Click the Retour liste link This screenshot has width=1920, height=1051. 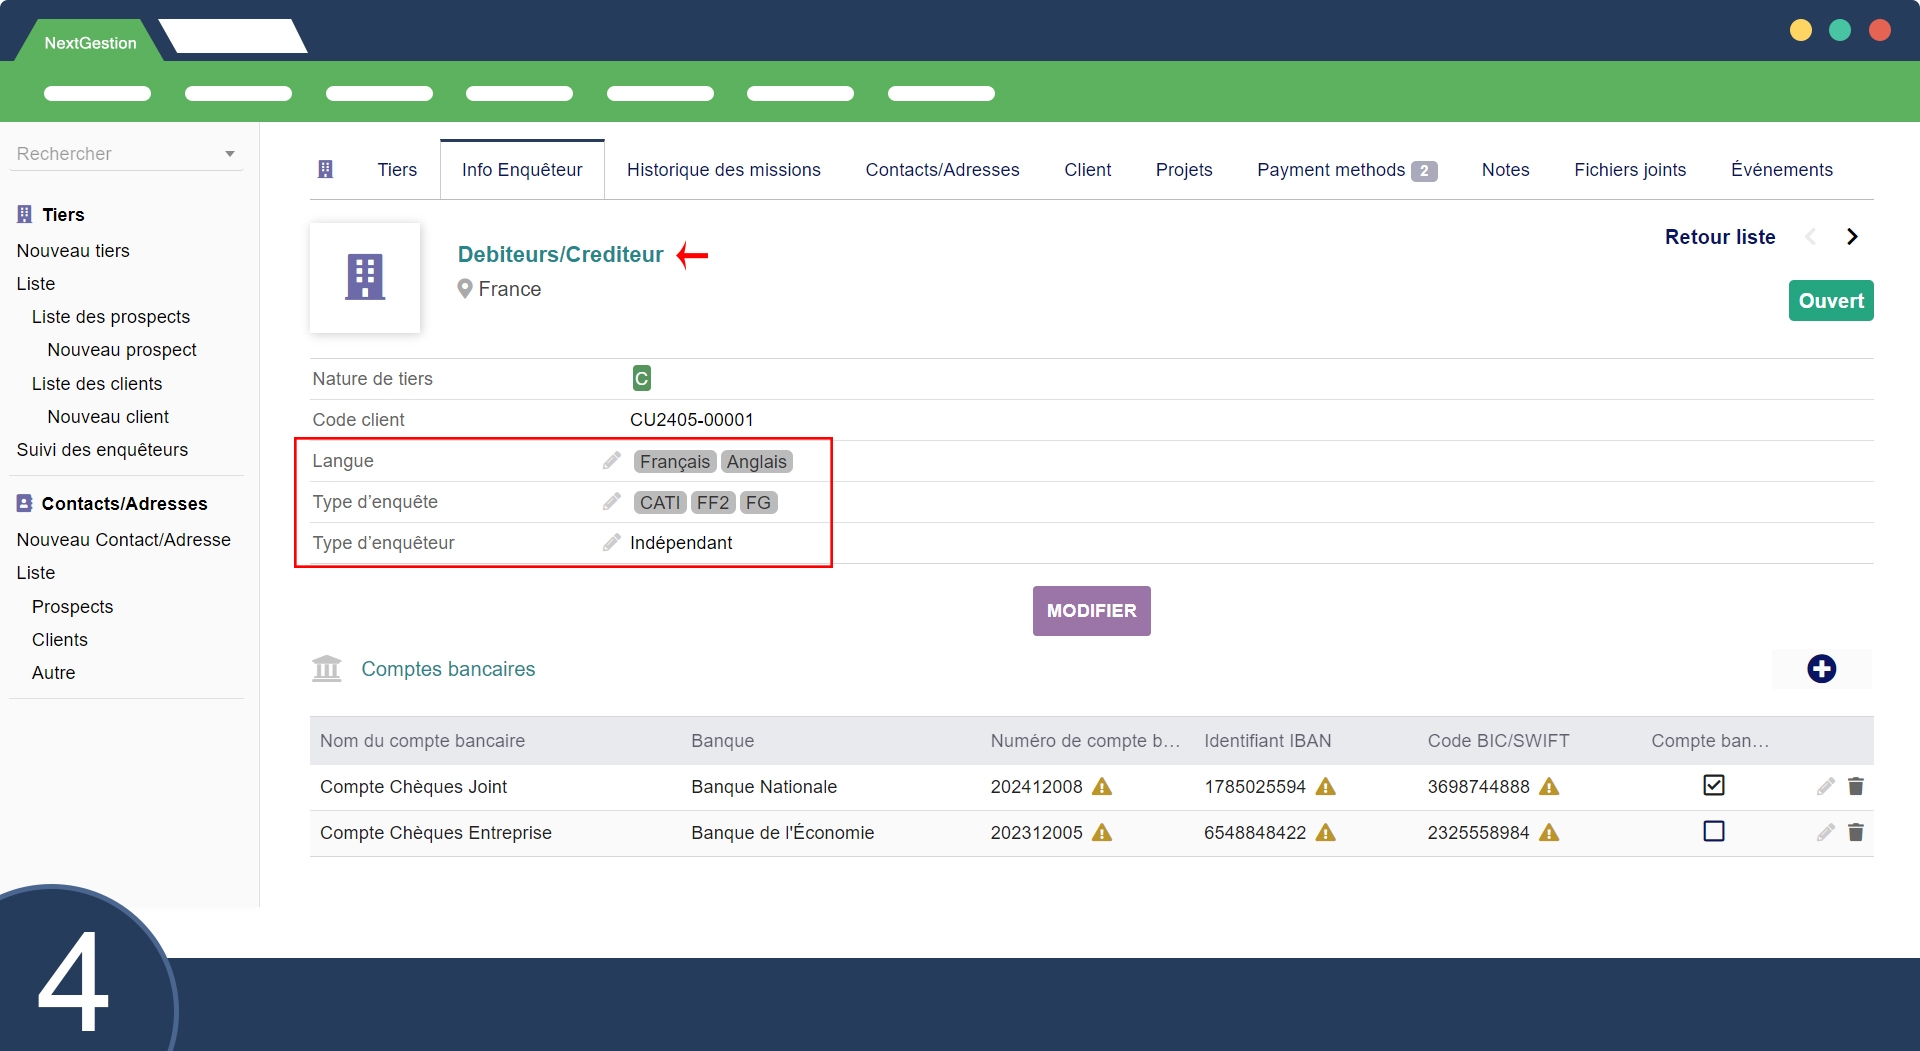1719,237
